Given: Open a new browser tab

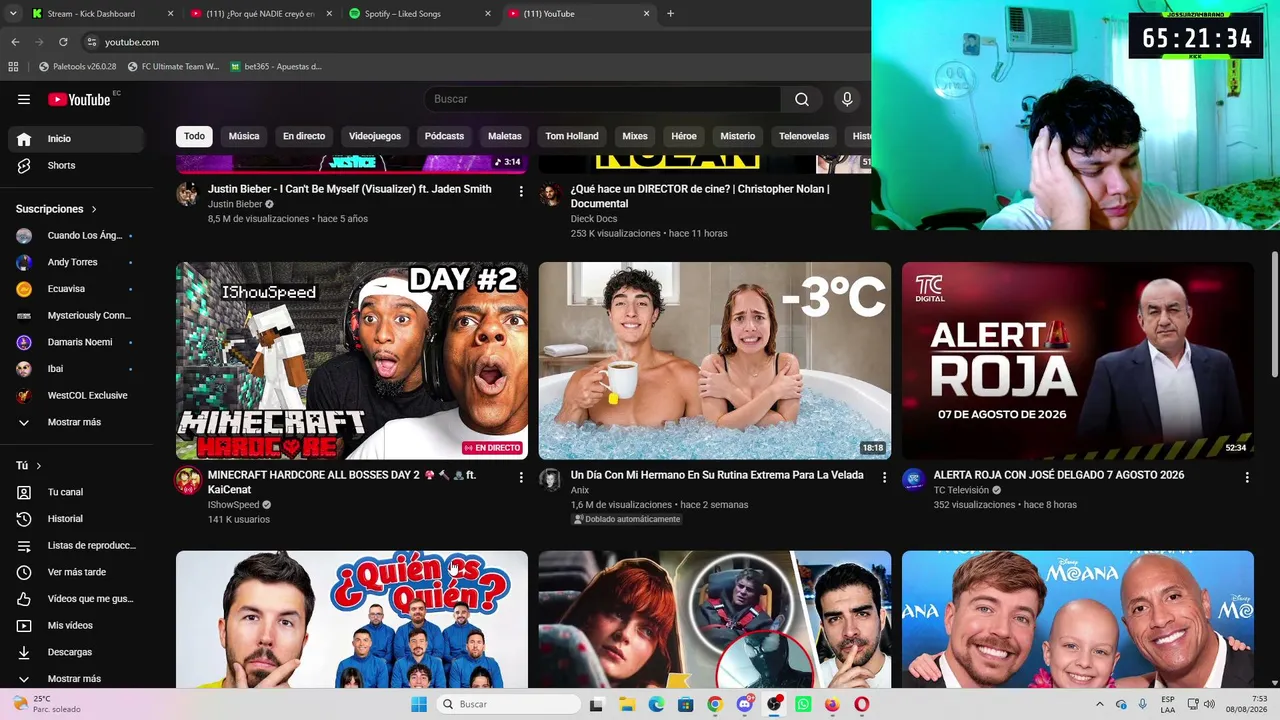Looking at the screenshot, I should coord(670,14).
